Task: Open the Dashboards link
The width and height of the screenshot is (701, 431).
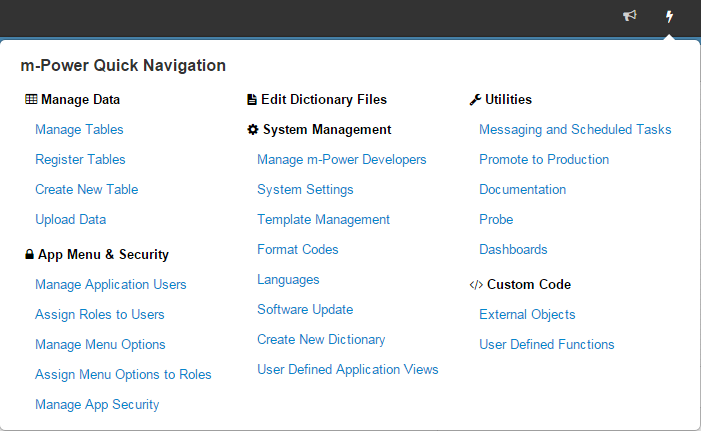Action: coord(513,249)
